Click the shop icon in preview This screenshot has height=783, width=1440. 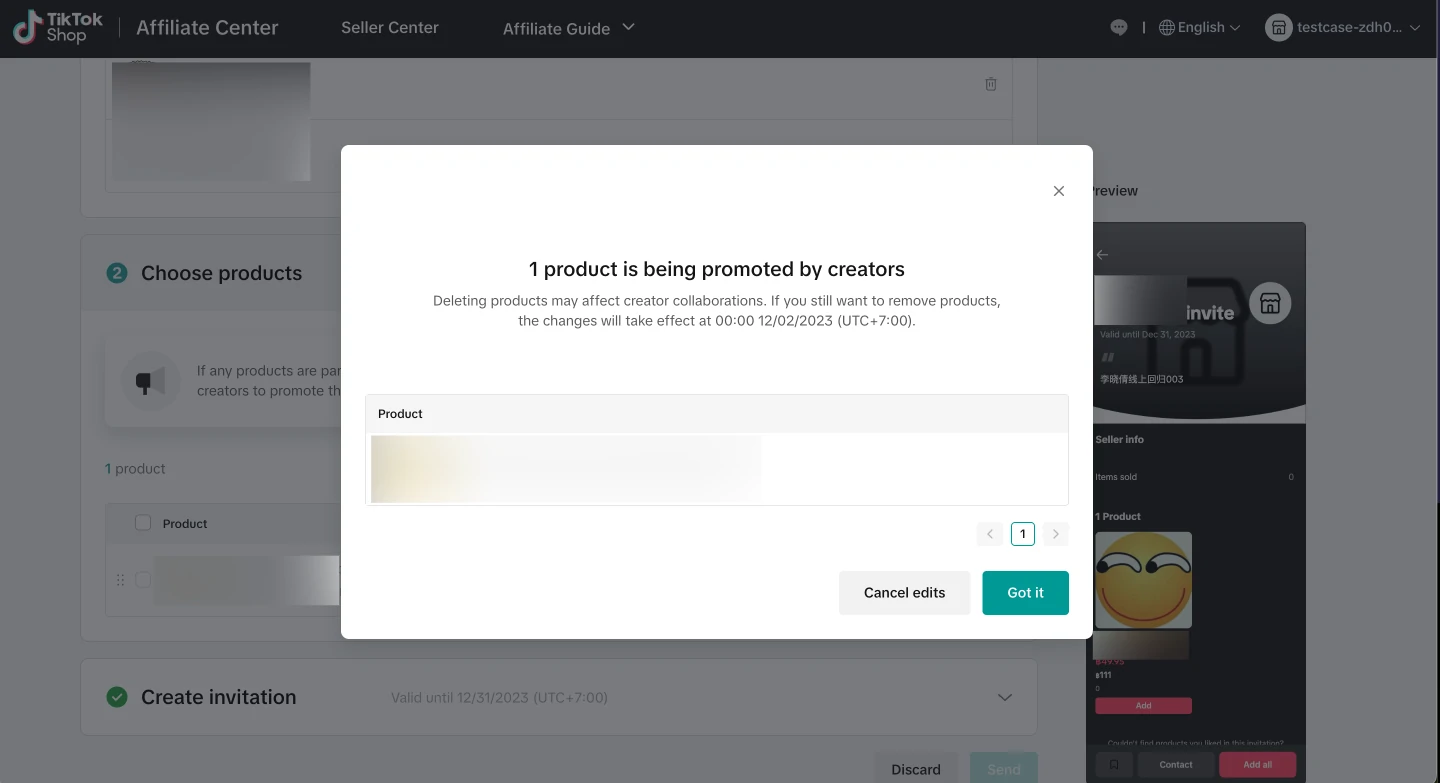(x=1270, y=303)
